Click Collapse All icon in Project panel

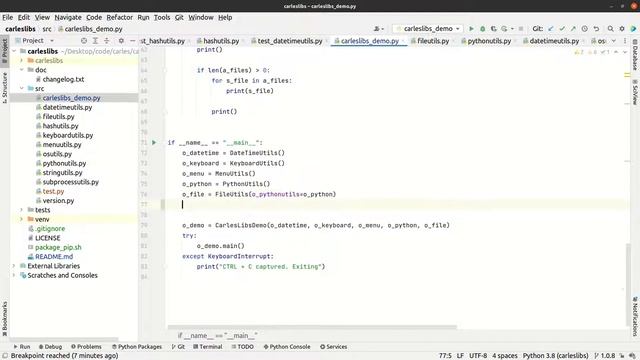tap(107, 40)
